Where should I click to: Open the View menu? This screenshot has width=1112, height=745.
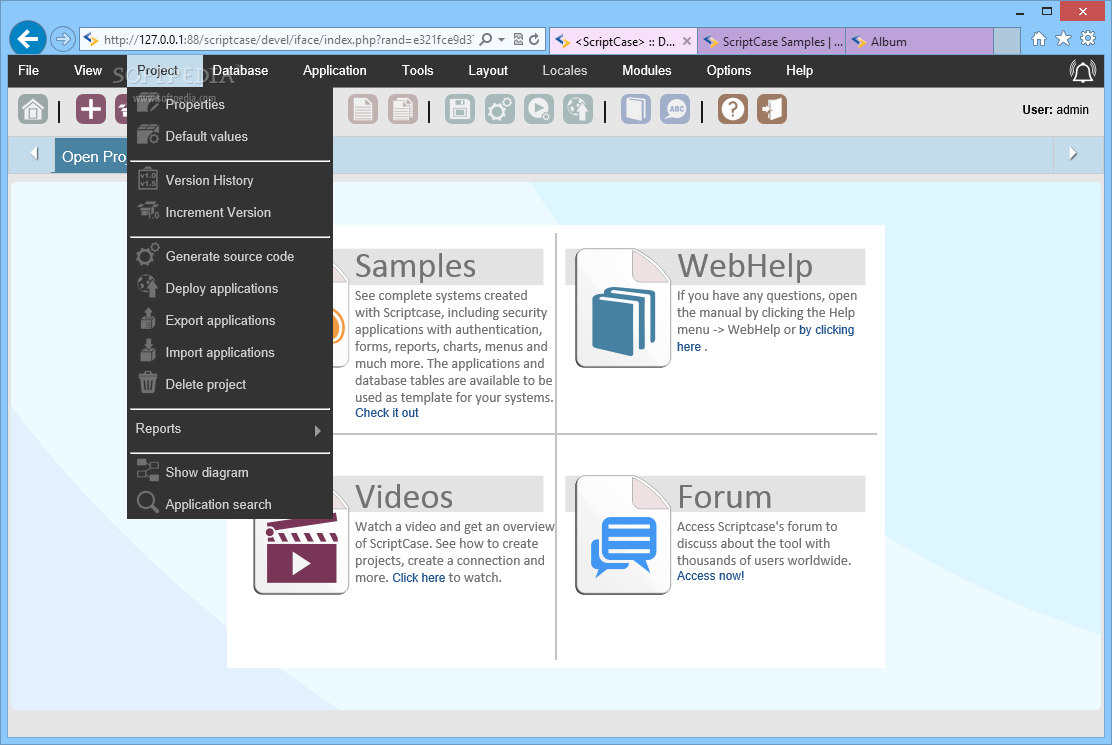(88, 70)
